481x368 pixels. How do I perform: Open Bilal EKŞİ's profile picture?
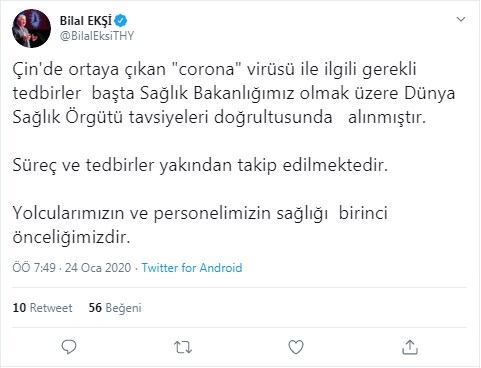pos(32,28)
